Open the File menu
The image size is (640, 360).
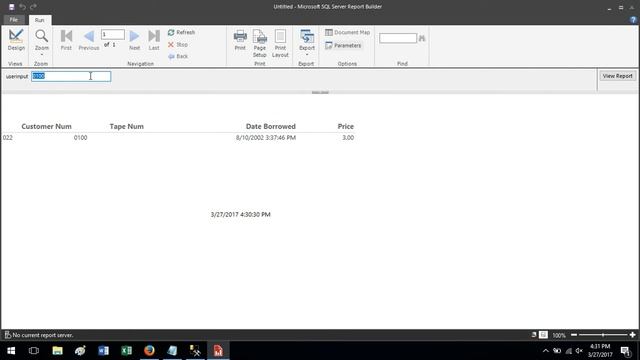click(13, 20)
